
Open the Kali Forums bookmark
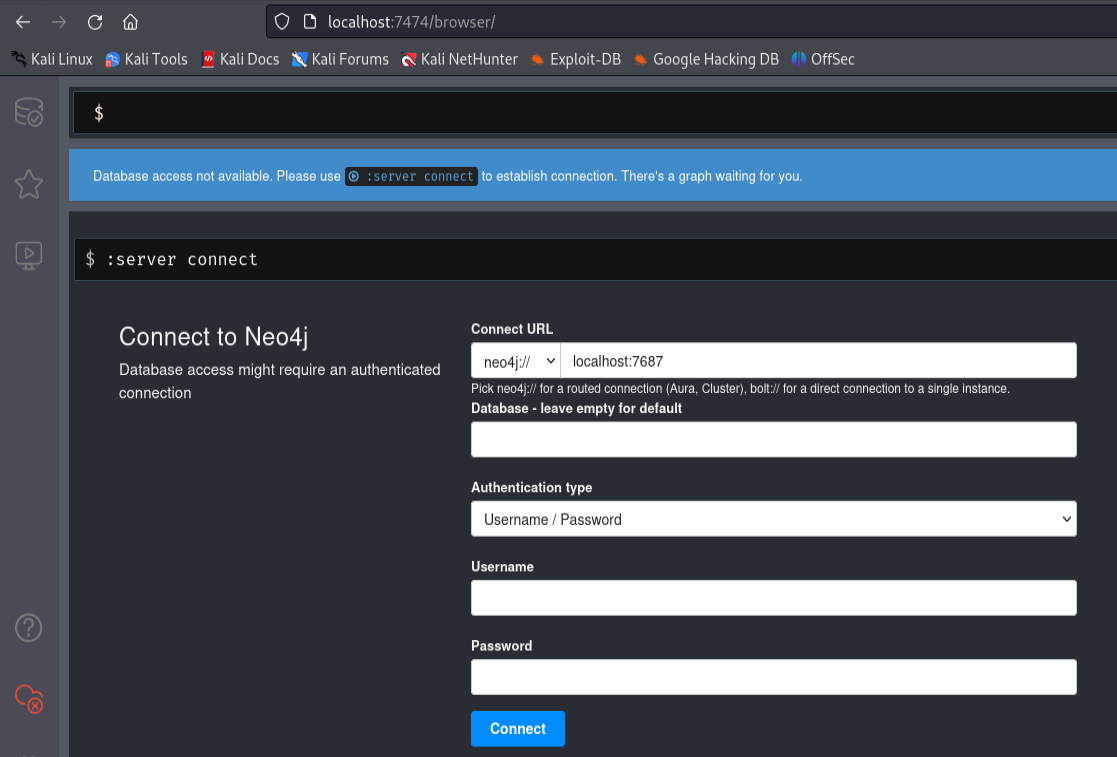point(341,59)
